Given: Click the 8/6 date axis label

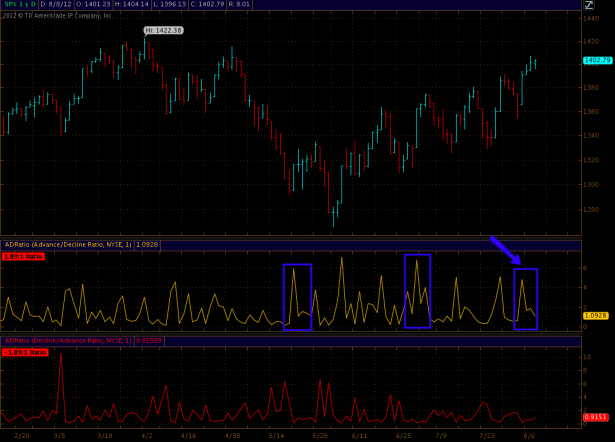Looking at the screenshot, I should tap(529, 436).
